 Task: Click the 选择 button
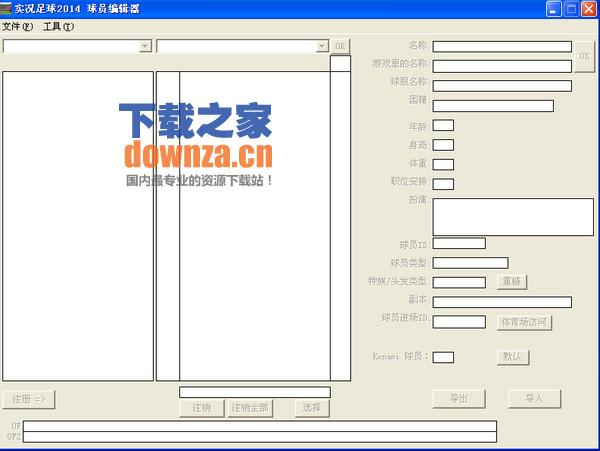tap(312, 407)
